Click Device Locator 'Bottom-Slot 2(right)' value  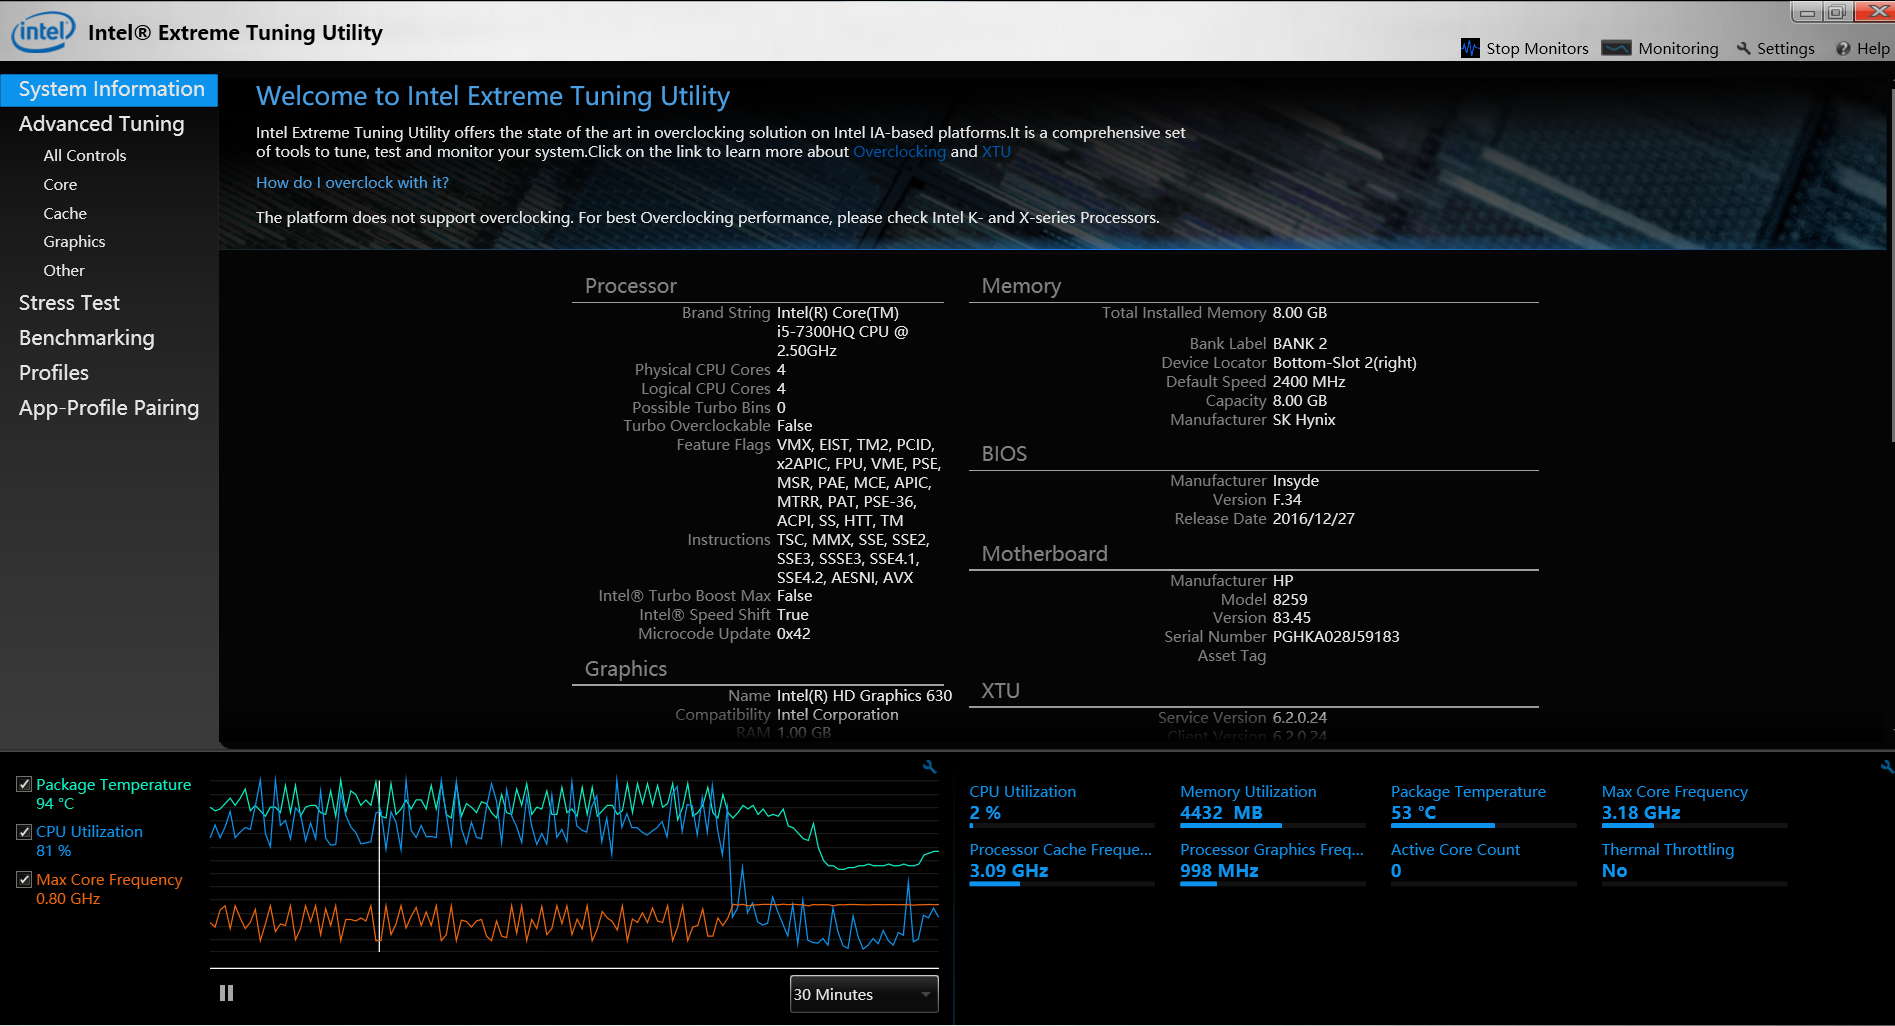pos(1345,363)
